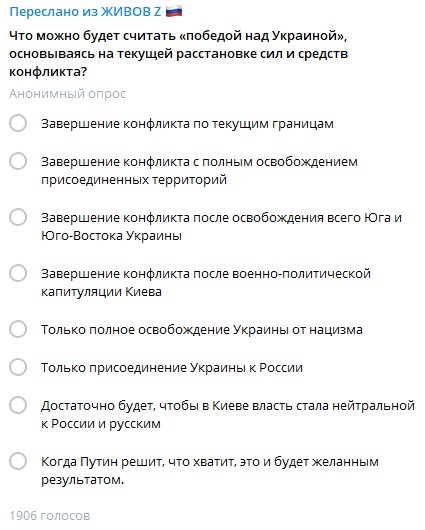Image resolution: width=425 pixels, height=530 pixels.
Task: Pick radio for 'военно-политической капитуляции Киева'
Action: 18,273
